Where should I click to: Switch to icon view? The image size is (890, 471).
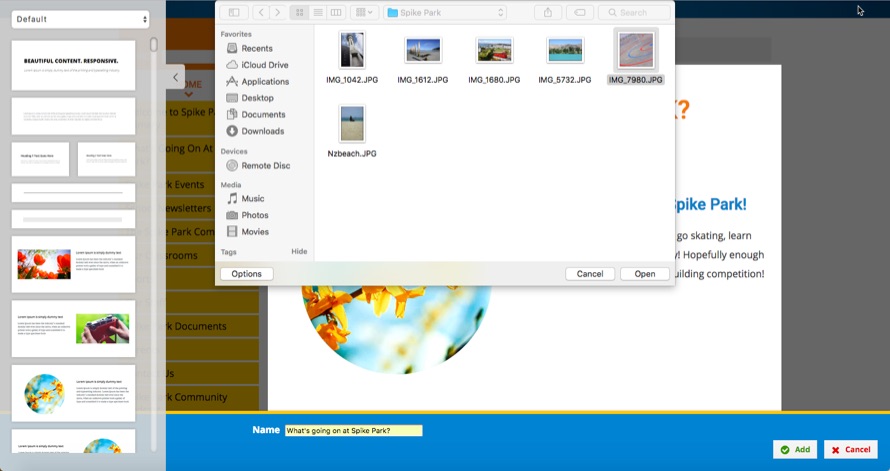[x=299, y=12]
